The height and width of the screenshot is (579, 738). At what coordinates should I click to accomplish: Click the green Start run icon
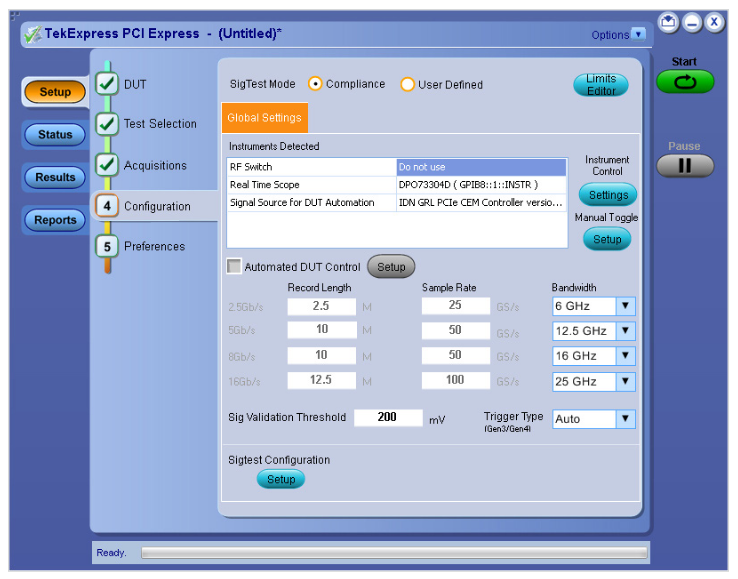(685, 82)
